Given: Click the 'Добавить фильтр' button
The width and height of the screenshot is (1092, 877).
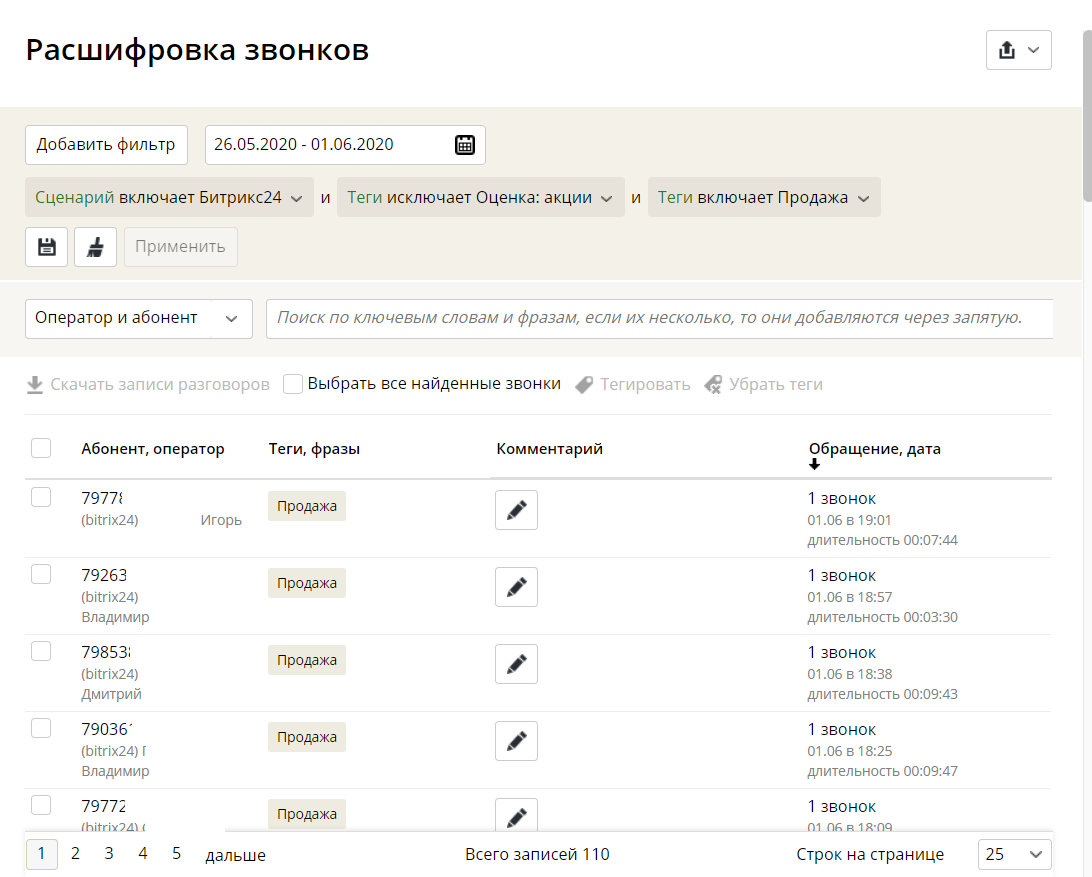Looking at the screenshot, I should [106, 145].
